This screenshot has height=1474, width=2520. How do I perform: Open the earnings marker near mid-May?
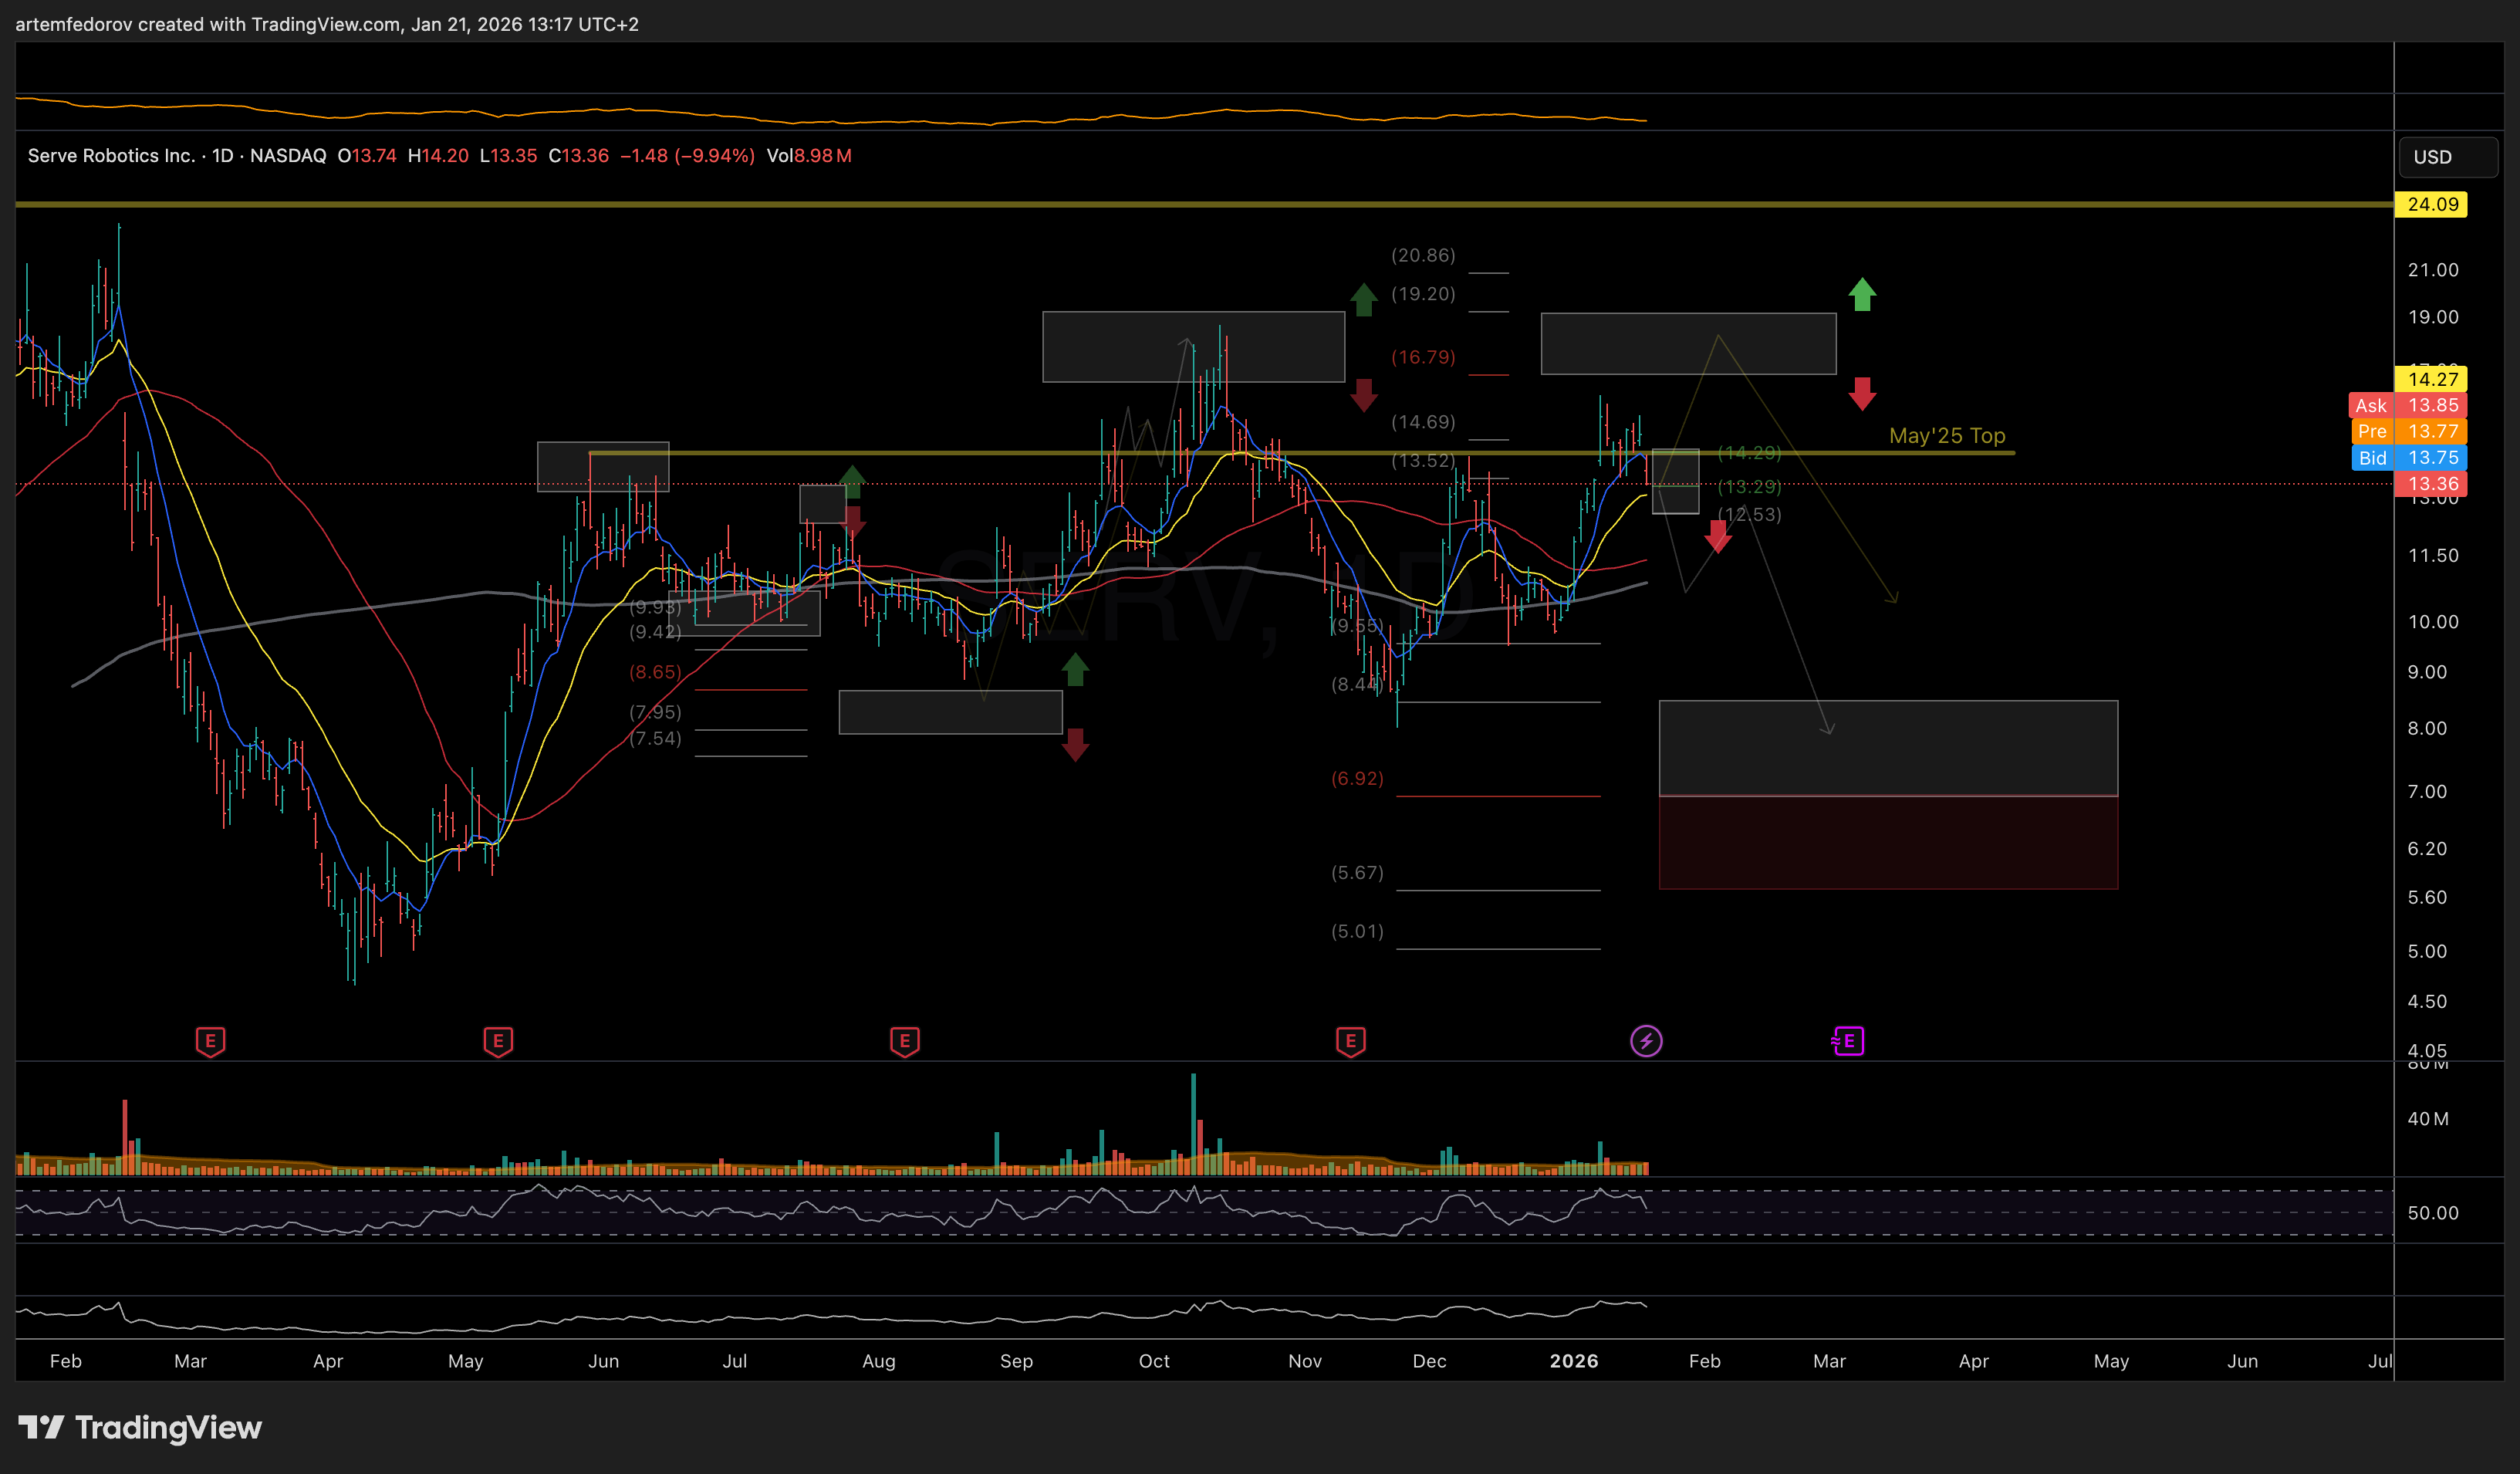click(x=498, y=1041)
